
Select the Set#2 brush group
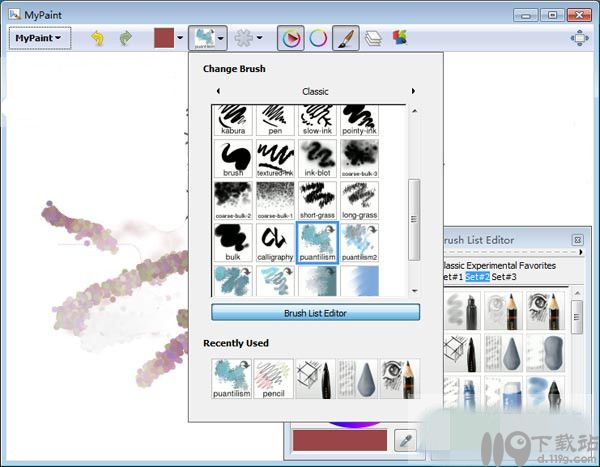click(x=477, y=276)
